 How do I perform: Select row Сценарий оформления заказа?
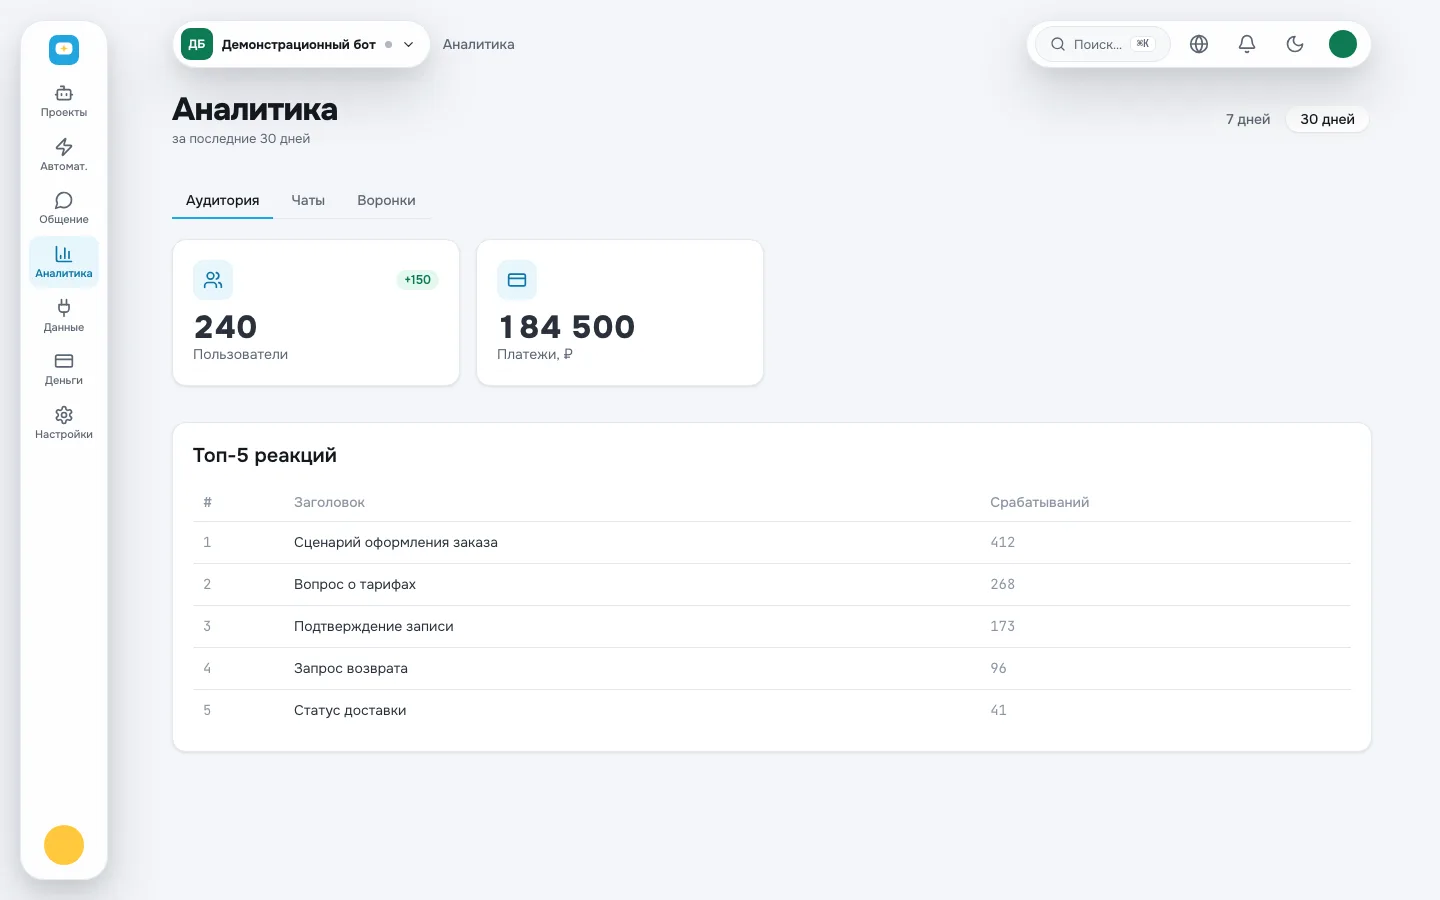(x=772, y=542)
